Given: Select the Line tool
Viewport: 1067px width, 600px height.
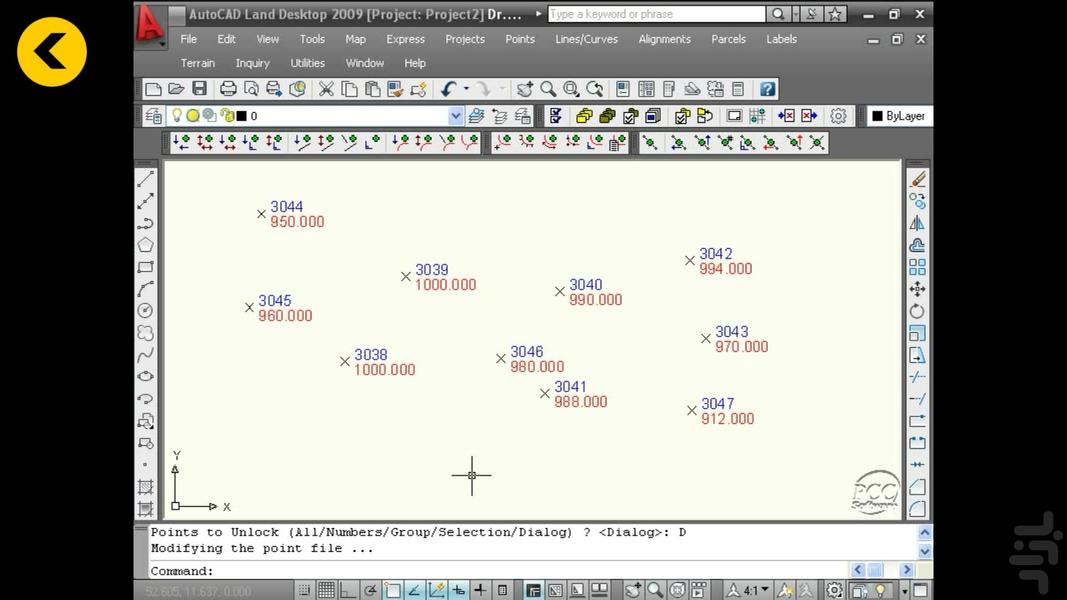Looking at the screenshot, I should pyautogui.click(x=145, y=177).
